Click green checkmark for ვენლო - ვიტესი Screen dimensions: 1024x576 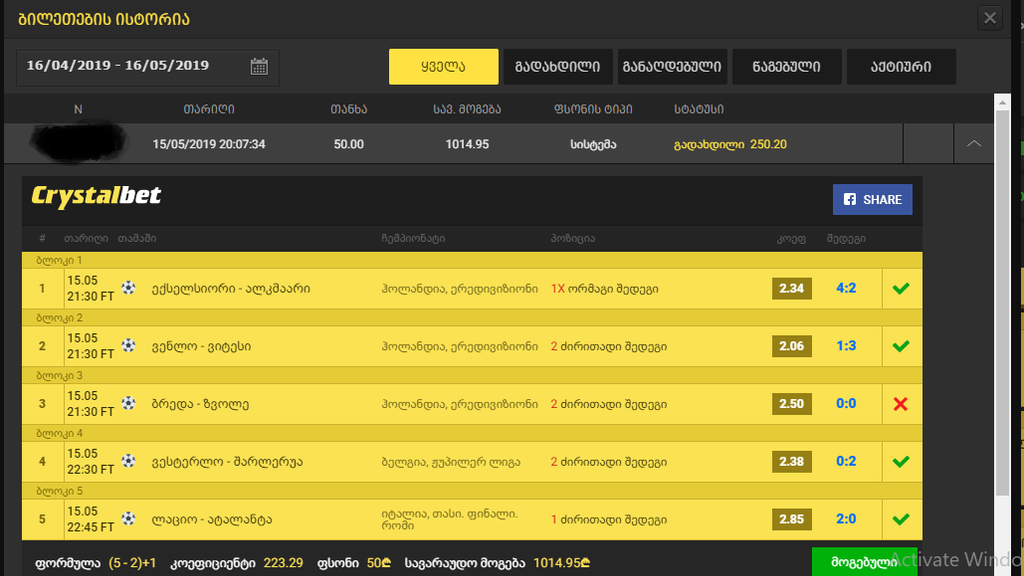click(x=901, y=346)
